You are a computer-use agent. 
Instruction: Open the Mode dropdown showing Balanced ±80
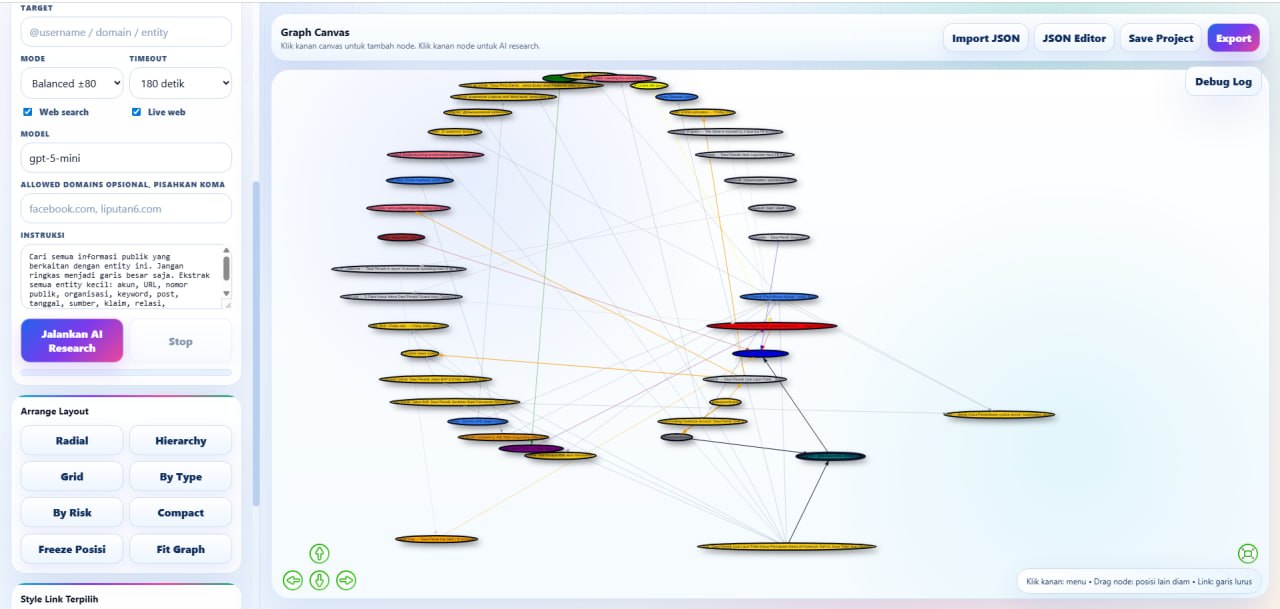pos(72,83)
